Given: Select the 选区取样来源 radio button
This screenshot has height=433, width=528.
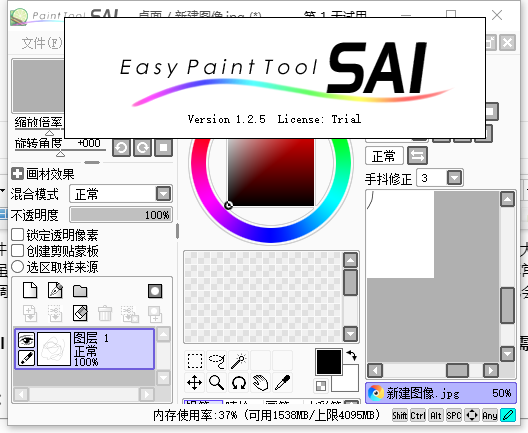Looking at the screenshot, I should click(18, 267).
